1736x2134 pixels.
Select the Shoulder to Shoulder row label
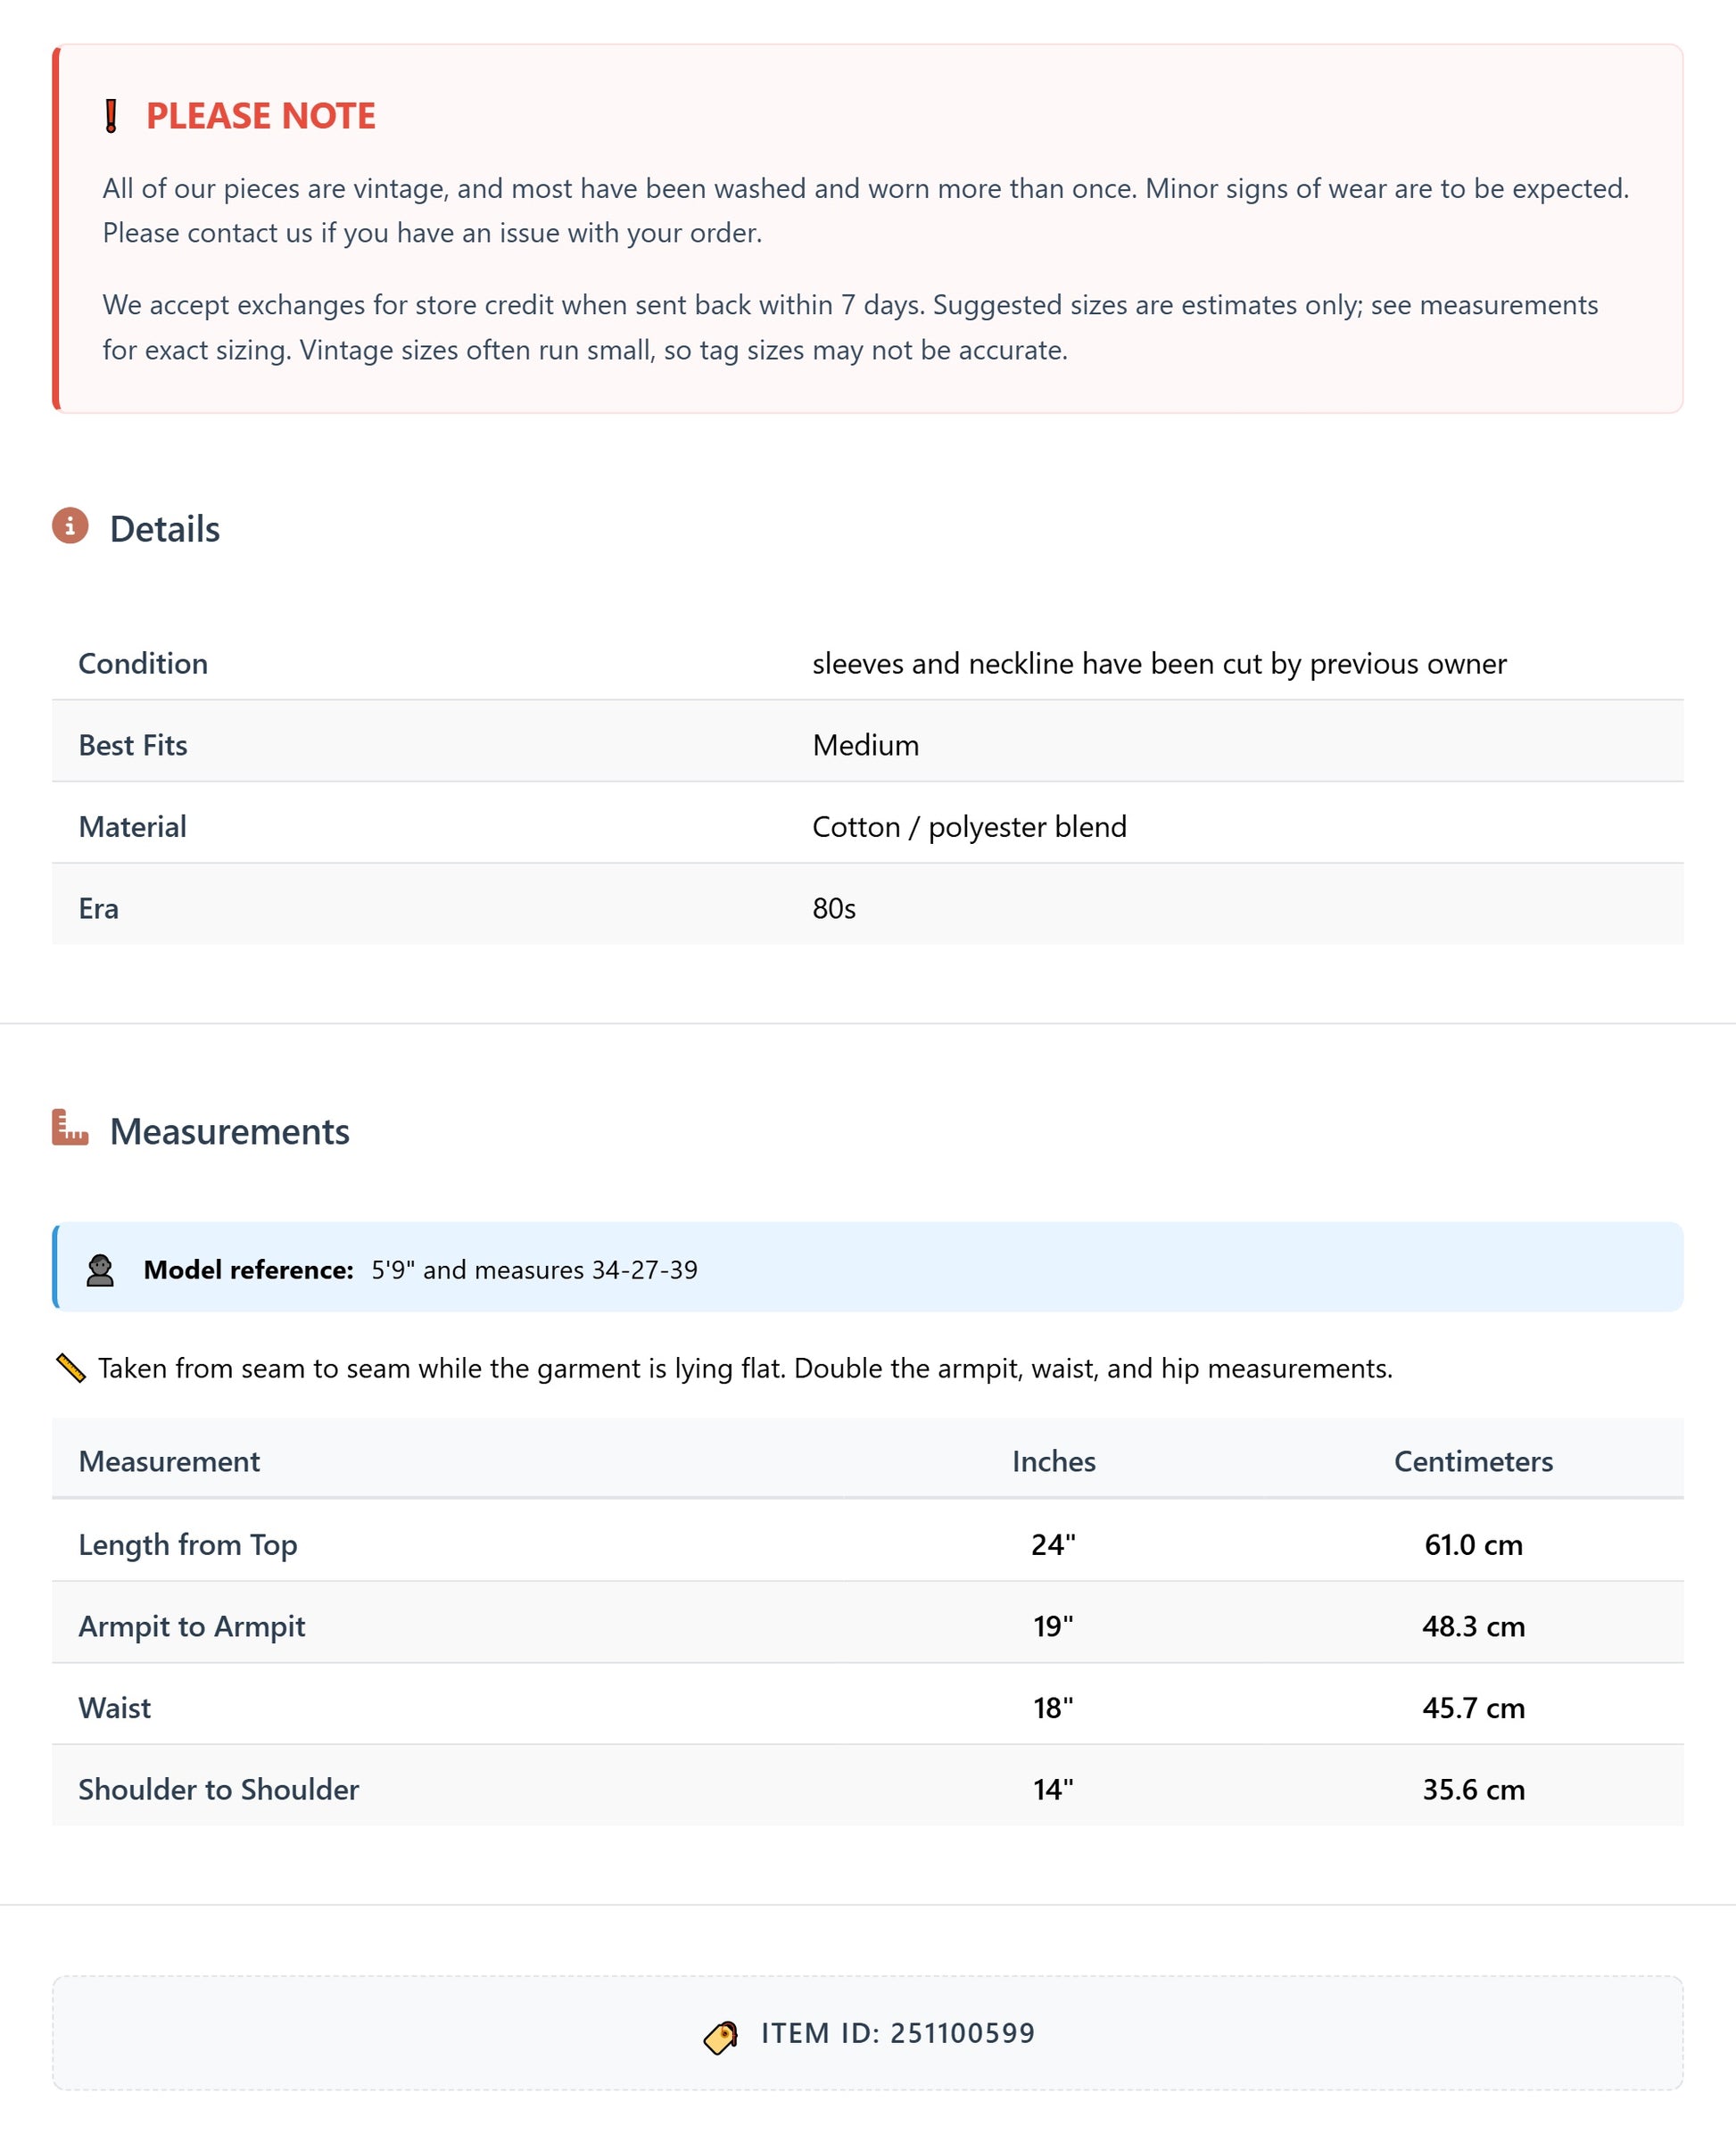coord(218,1789)
